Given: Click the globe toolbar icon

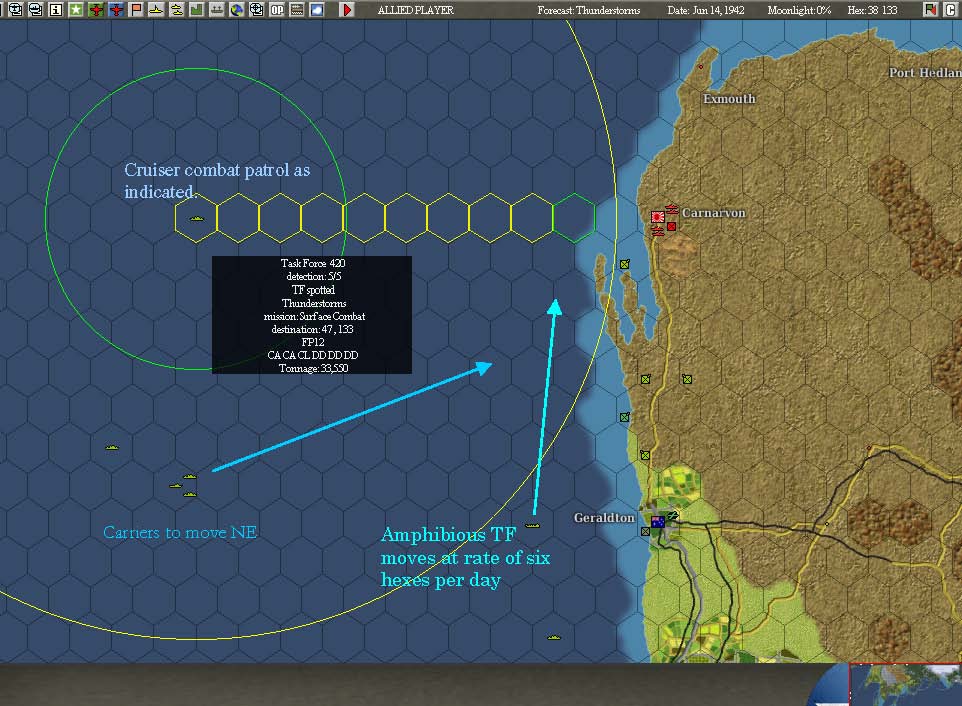Looking at the screenshot, I should (236, 10).
